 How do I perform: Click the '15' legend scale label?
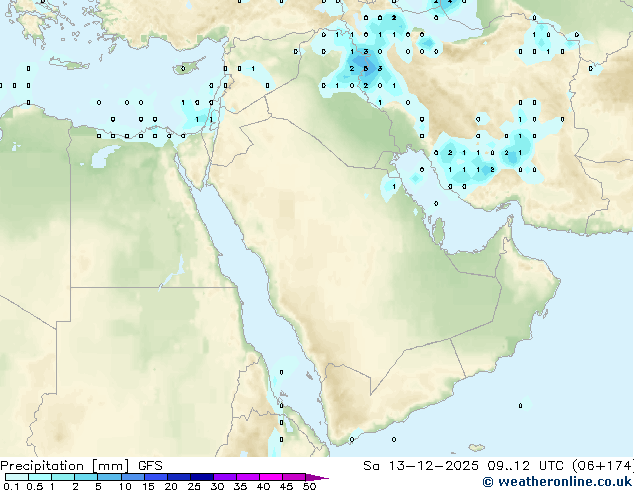148,486
